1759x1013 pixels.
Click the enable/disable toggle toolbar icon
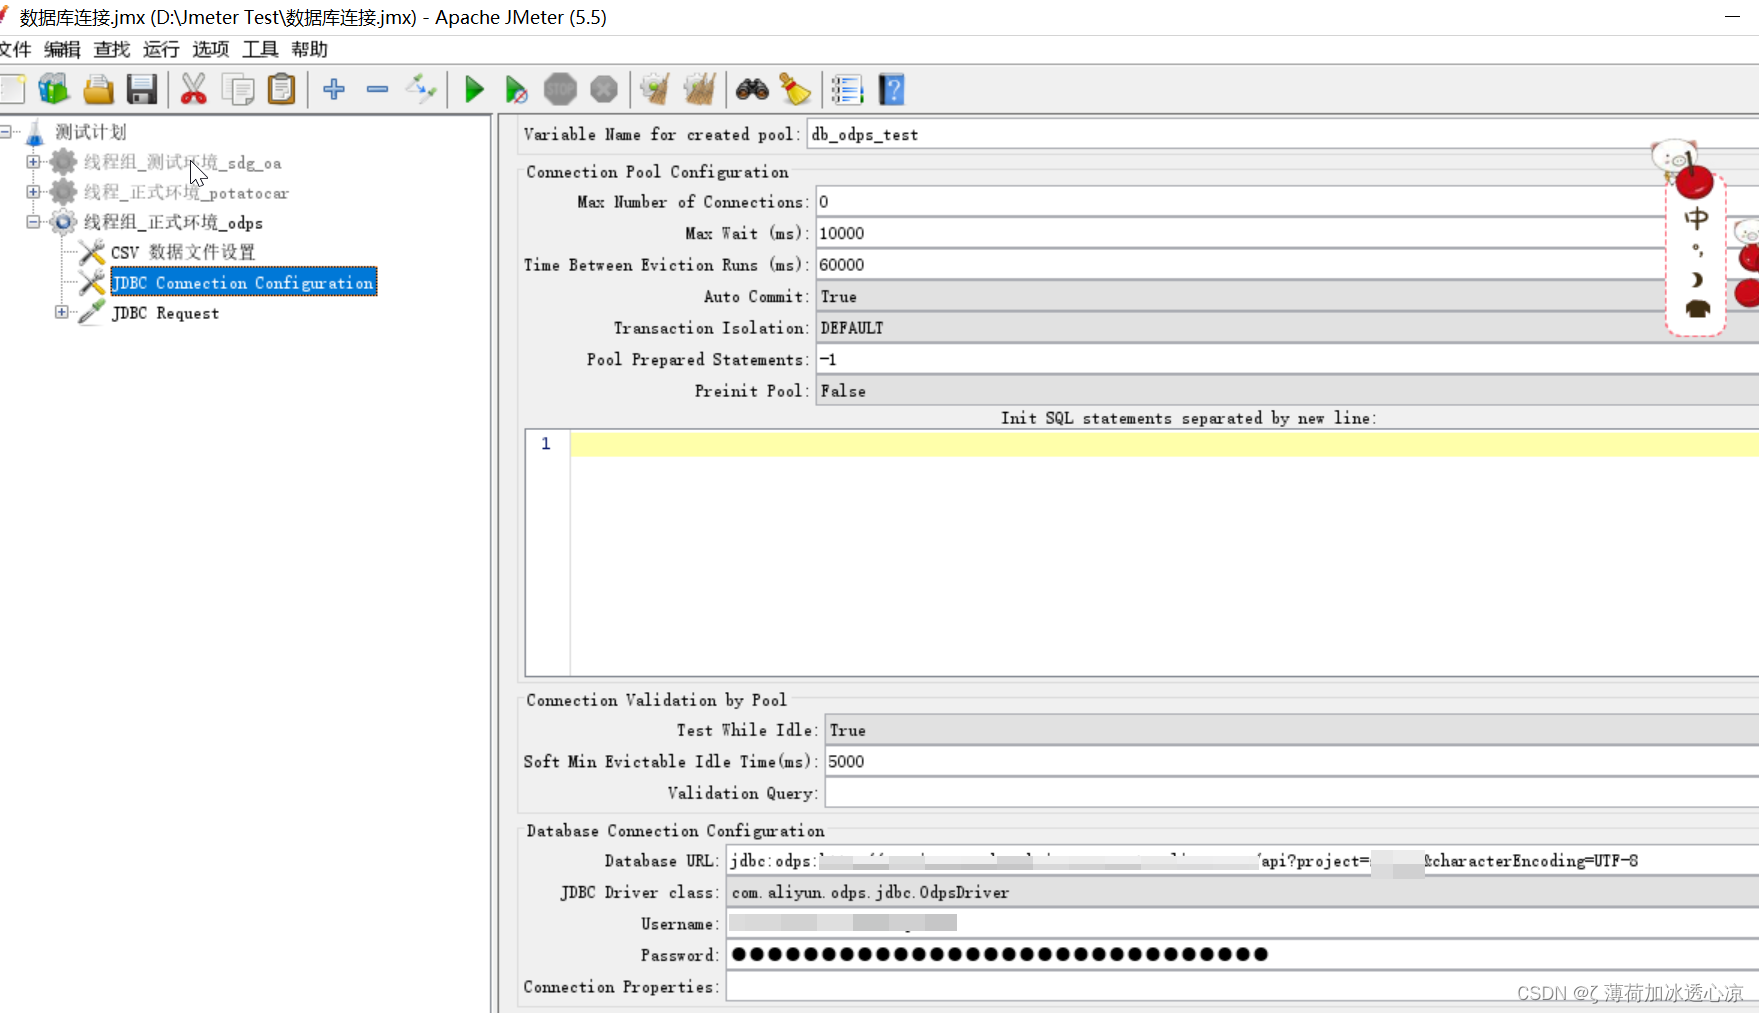421,89
